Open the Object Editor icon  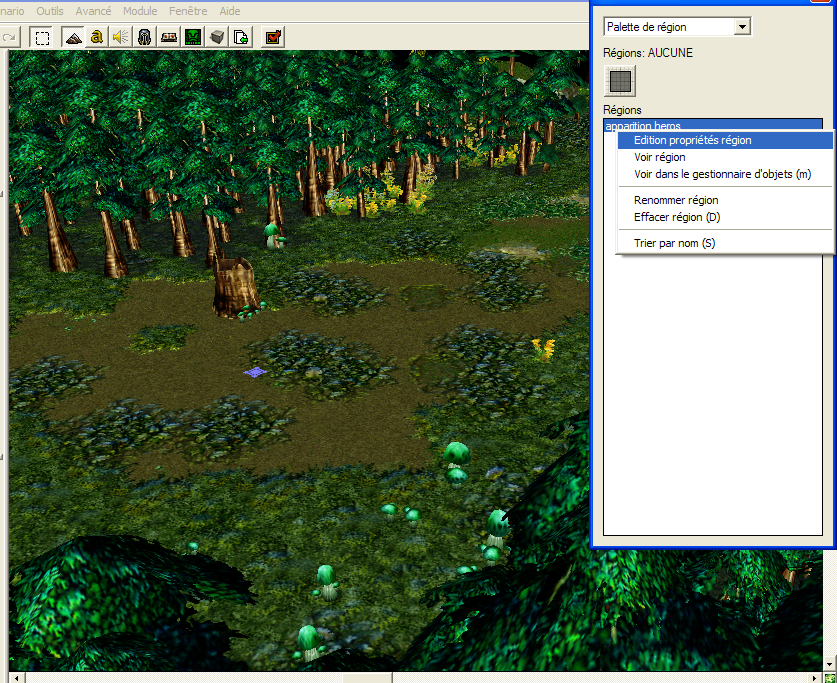click(x=144, y=37)
